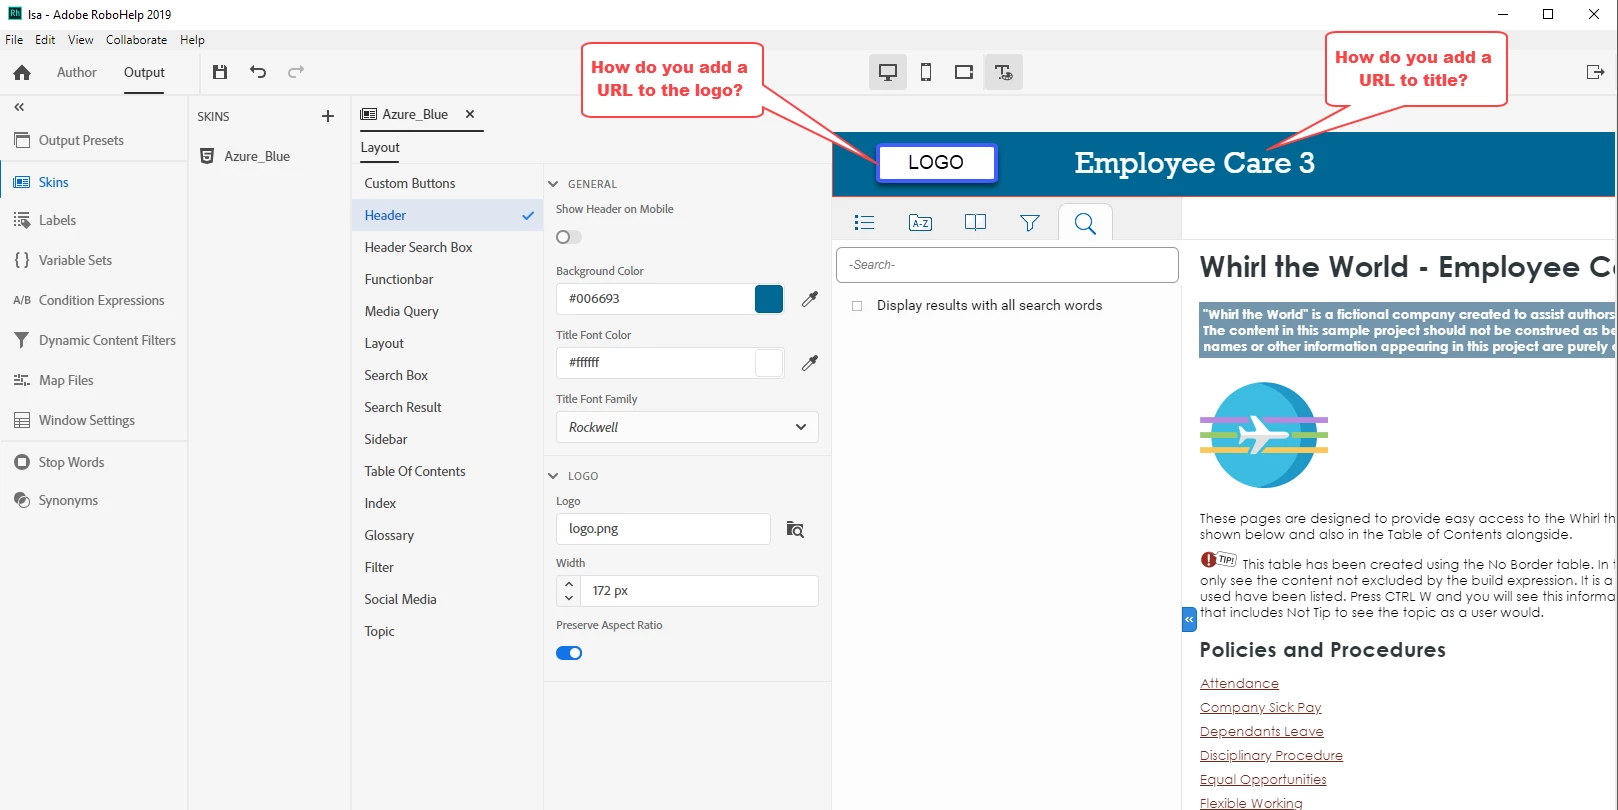Select the Layout tab in skin editor
The image size is (1618, 810).
380,147
